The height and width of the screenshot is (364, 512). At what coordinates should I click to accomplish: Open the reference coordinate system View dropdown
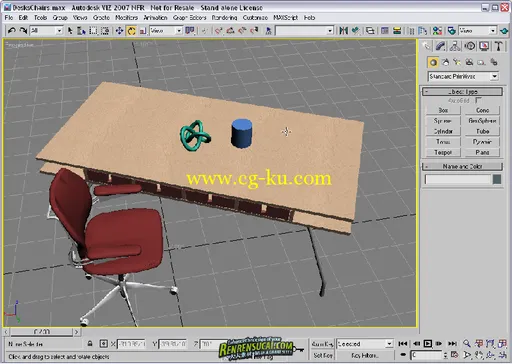(165, 31)
